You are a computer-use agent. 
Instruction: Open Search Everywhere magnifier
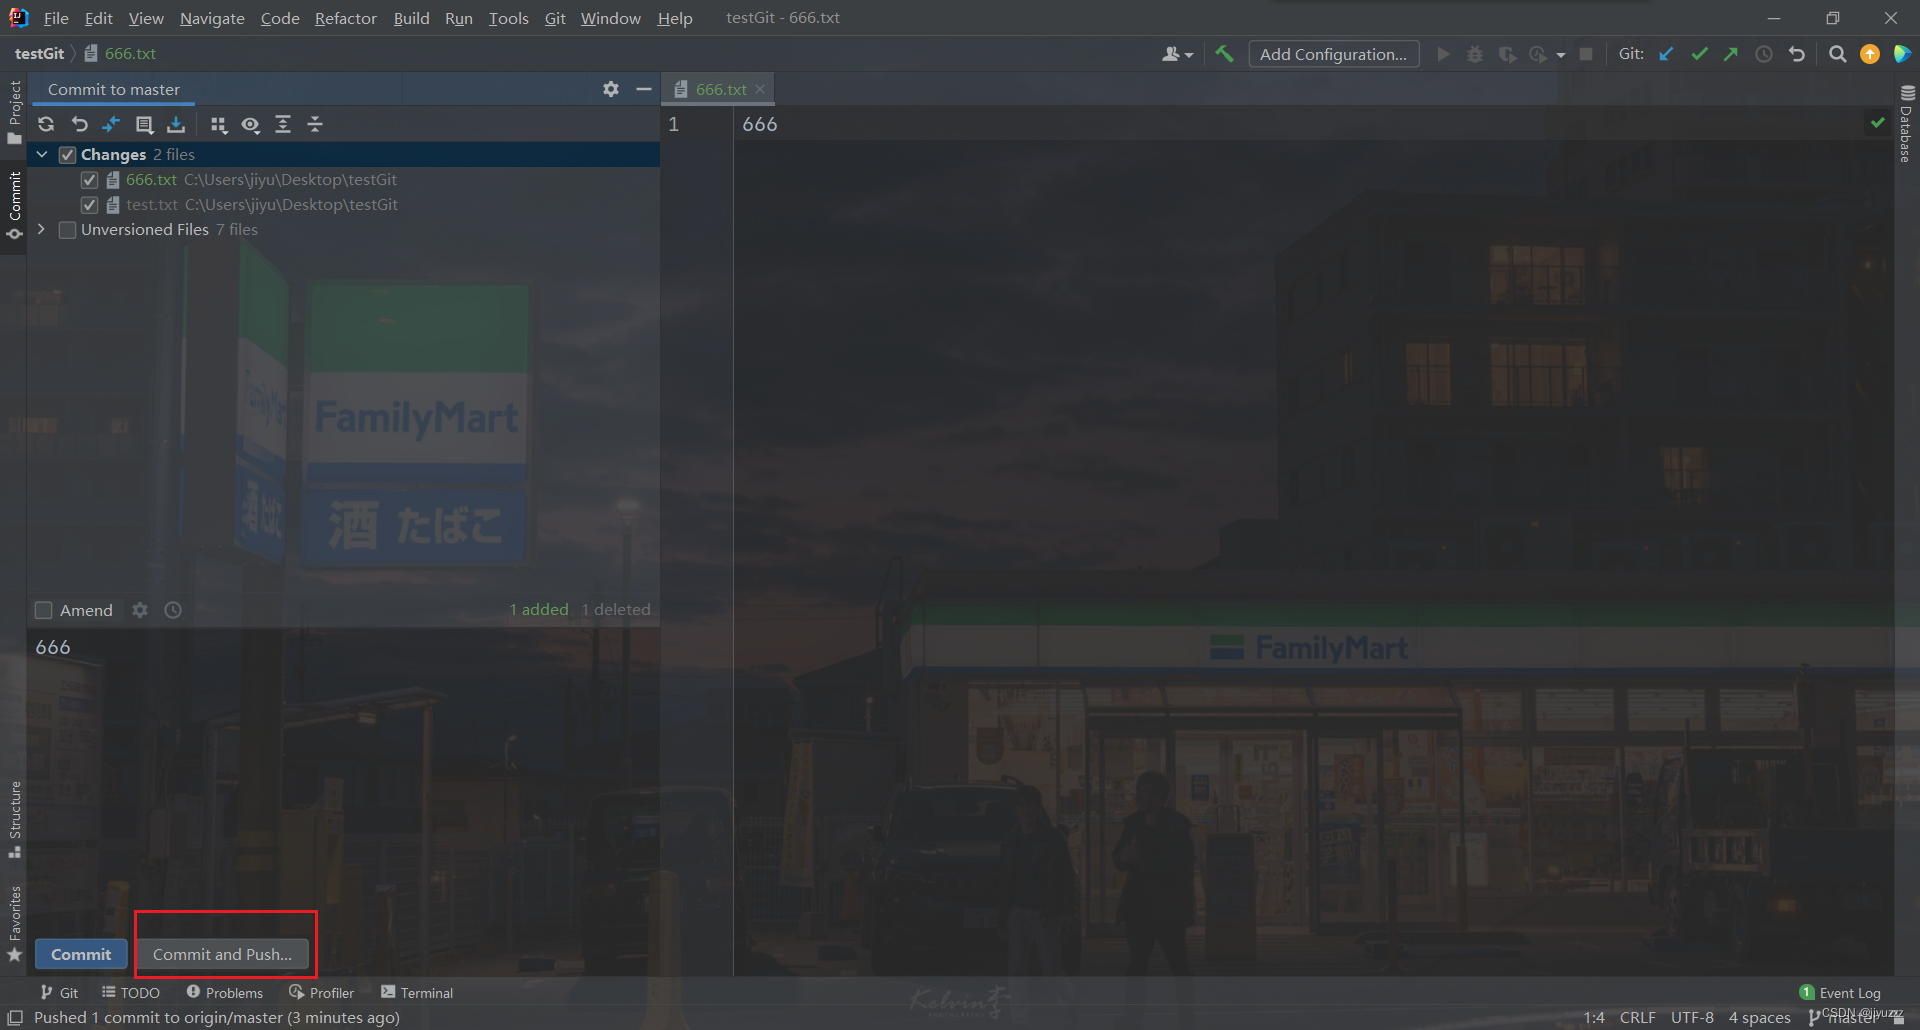(x=1838, y=54)
